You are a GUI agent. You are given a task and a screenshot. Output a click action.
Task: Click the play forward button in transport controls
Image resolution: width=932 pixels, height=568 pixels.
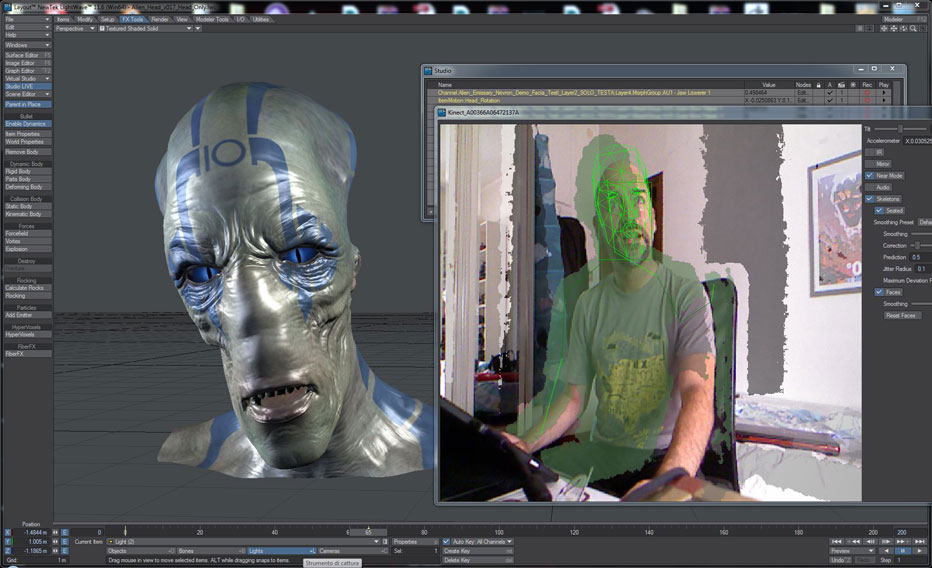pos(919,551)
